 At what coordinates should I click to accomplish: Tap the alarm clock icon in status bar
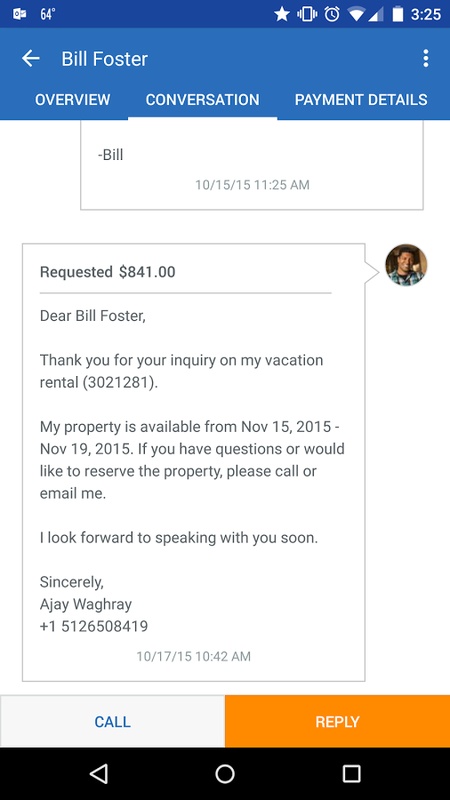pyautogui.click(x=332, y=14)
